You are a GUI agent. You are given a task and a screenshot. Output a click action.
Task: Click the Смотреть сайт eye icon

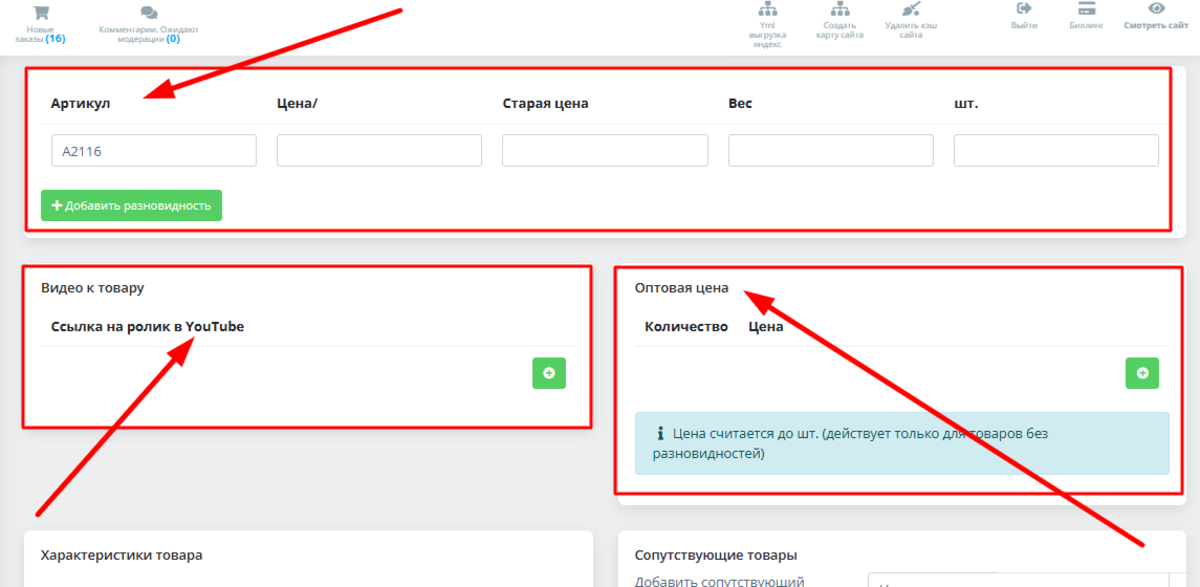[1156, 9]
